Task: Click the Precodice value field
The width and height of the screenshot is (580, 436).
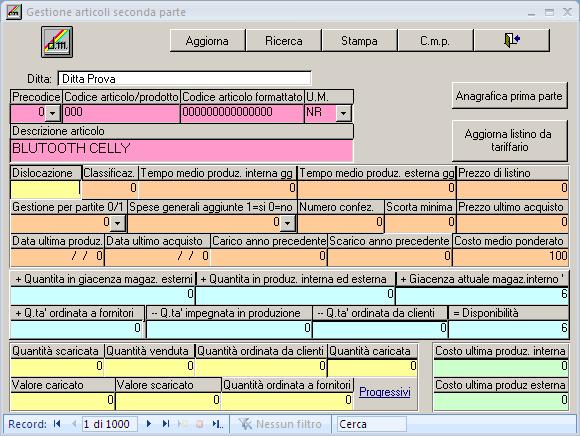Action: click(28, 113)
